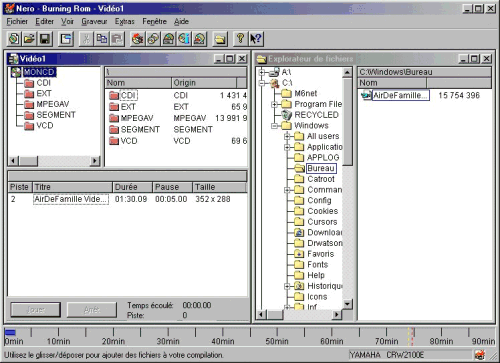Expand the Command folder node
Image resolution: width=500 pixels, height=363 pixels.
pyautogui.click(x=287, y=190)
